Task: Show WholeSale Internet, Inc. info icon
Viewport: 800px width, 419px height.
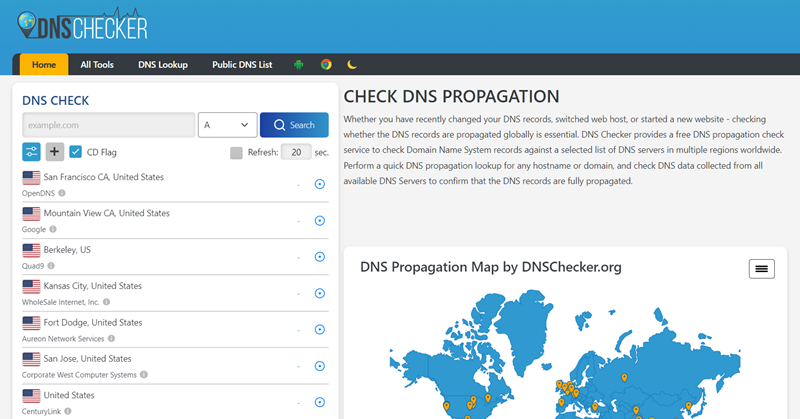Action: point(106,302)
